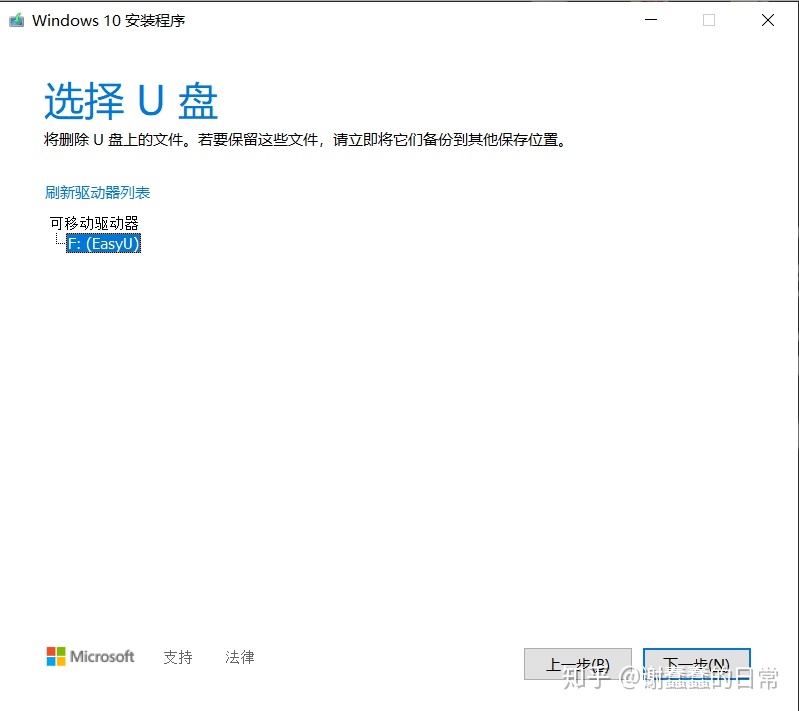The width and height of the screenshot is (799, 711).
Task: Click the 可移动驱动器 tree node
Action: pyautogui.click(x=94, y=223)
